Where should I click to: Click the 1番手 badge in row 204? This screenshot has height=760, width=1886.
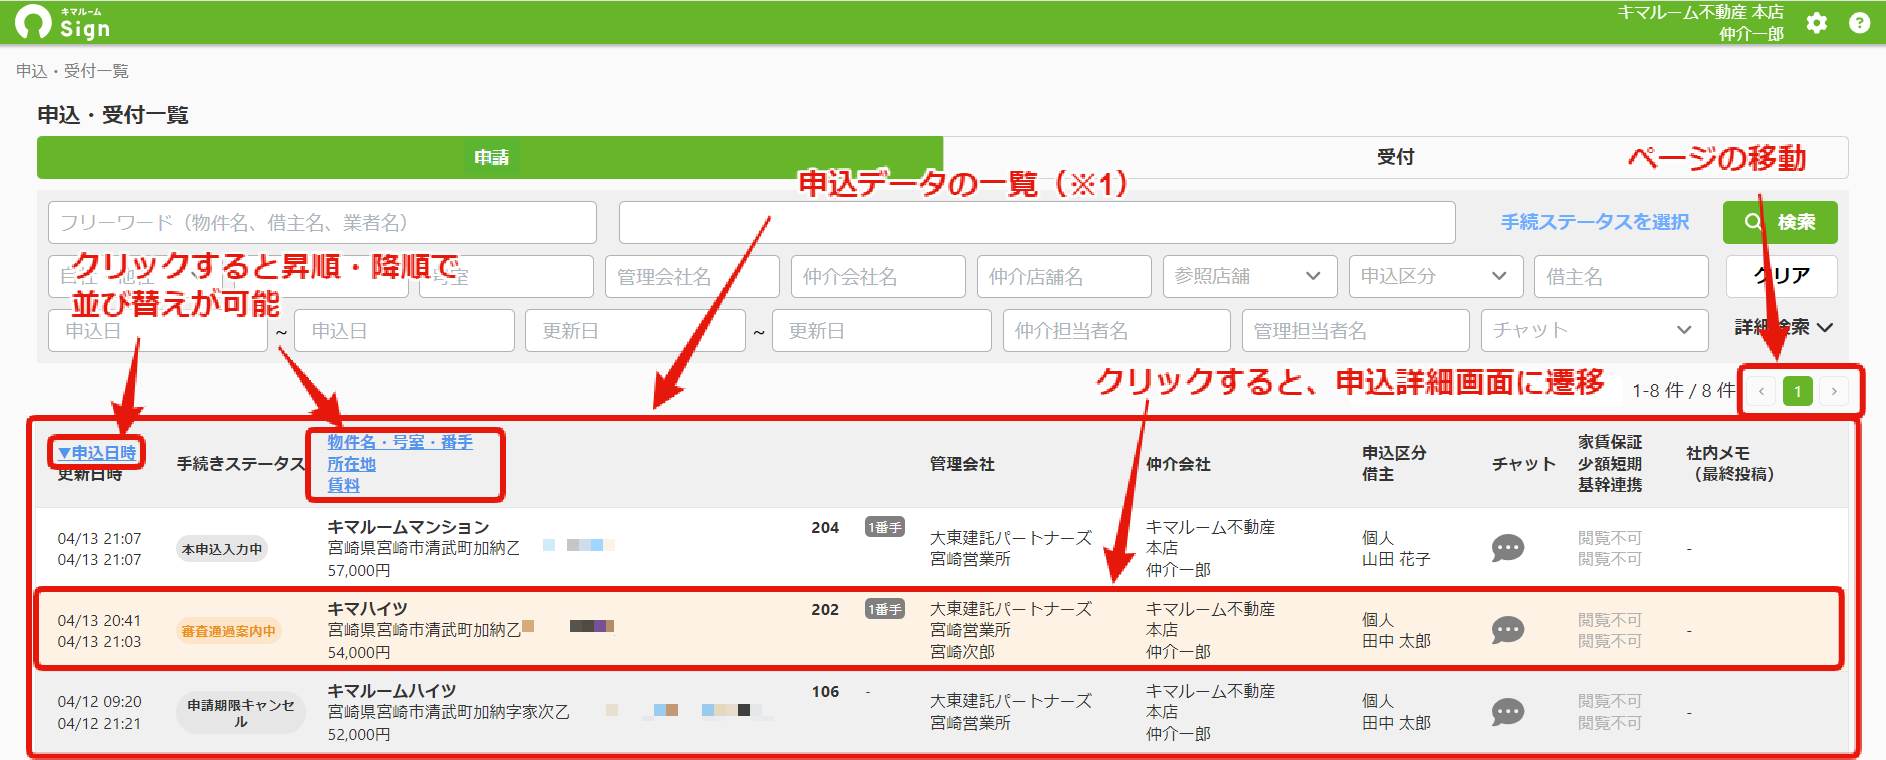pyautogui.click(x=885, y=527)
